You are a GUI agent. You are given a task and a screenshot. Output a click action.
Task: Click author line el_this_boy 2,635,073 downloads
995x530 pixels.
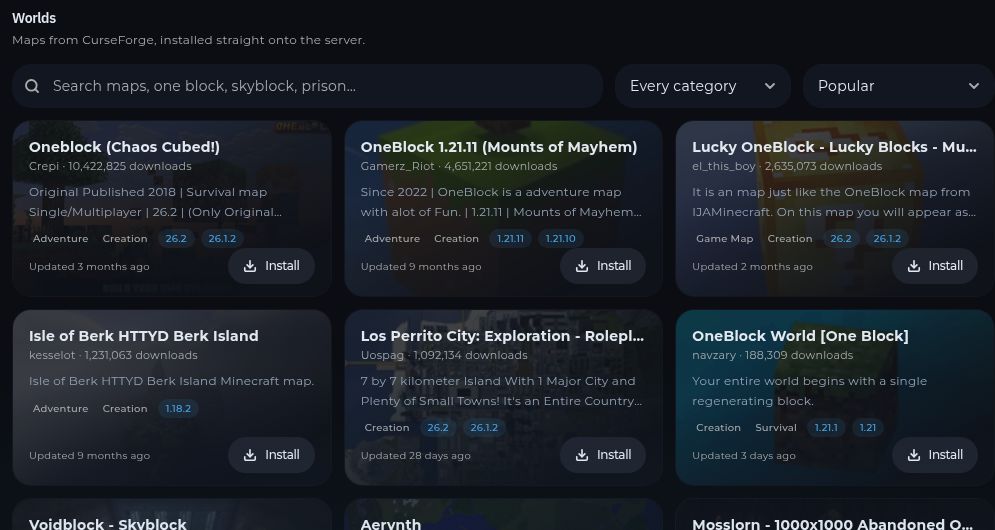pos(787,166)
